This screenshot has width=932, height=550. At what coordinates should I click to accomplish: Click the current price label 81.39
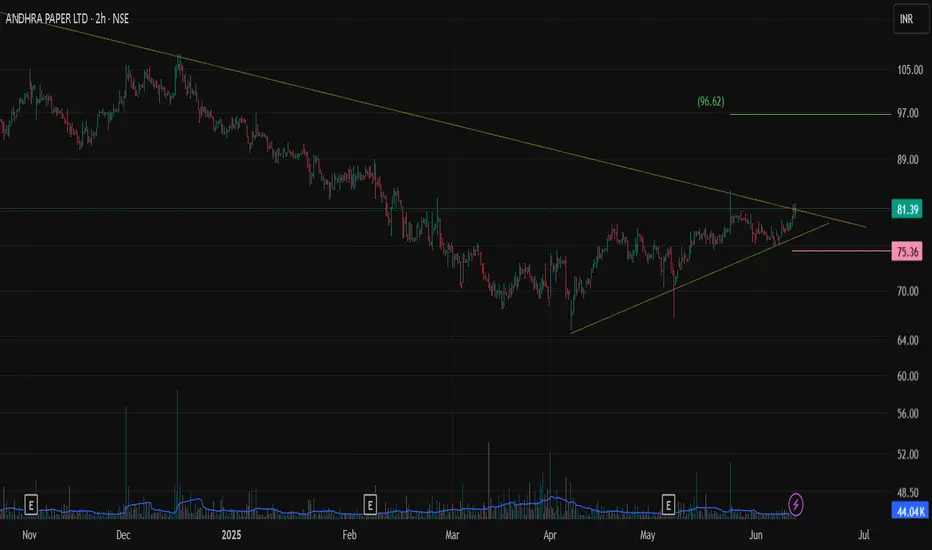[x=907, y=209]
